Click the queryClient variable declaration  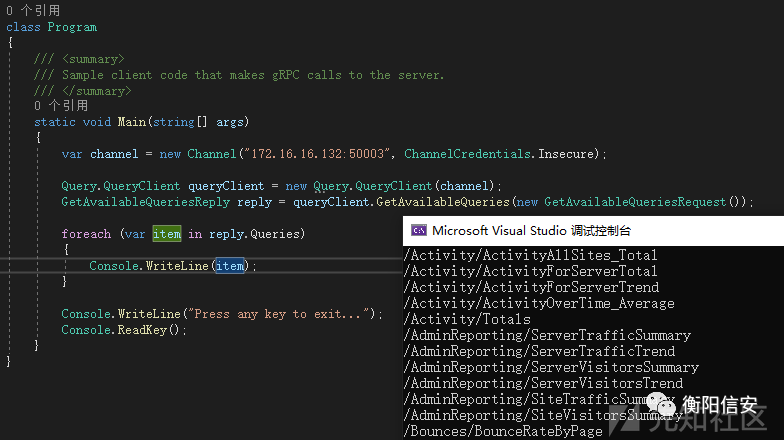click(226, 186)
